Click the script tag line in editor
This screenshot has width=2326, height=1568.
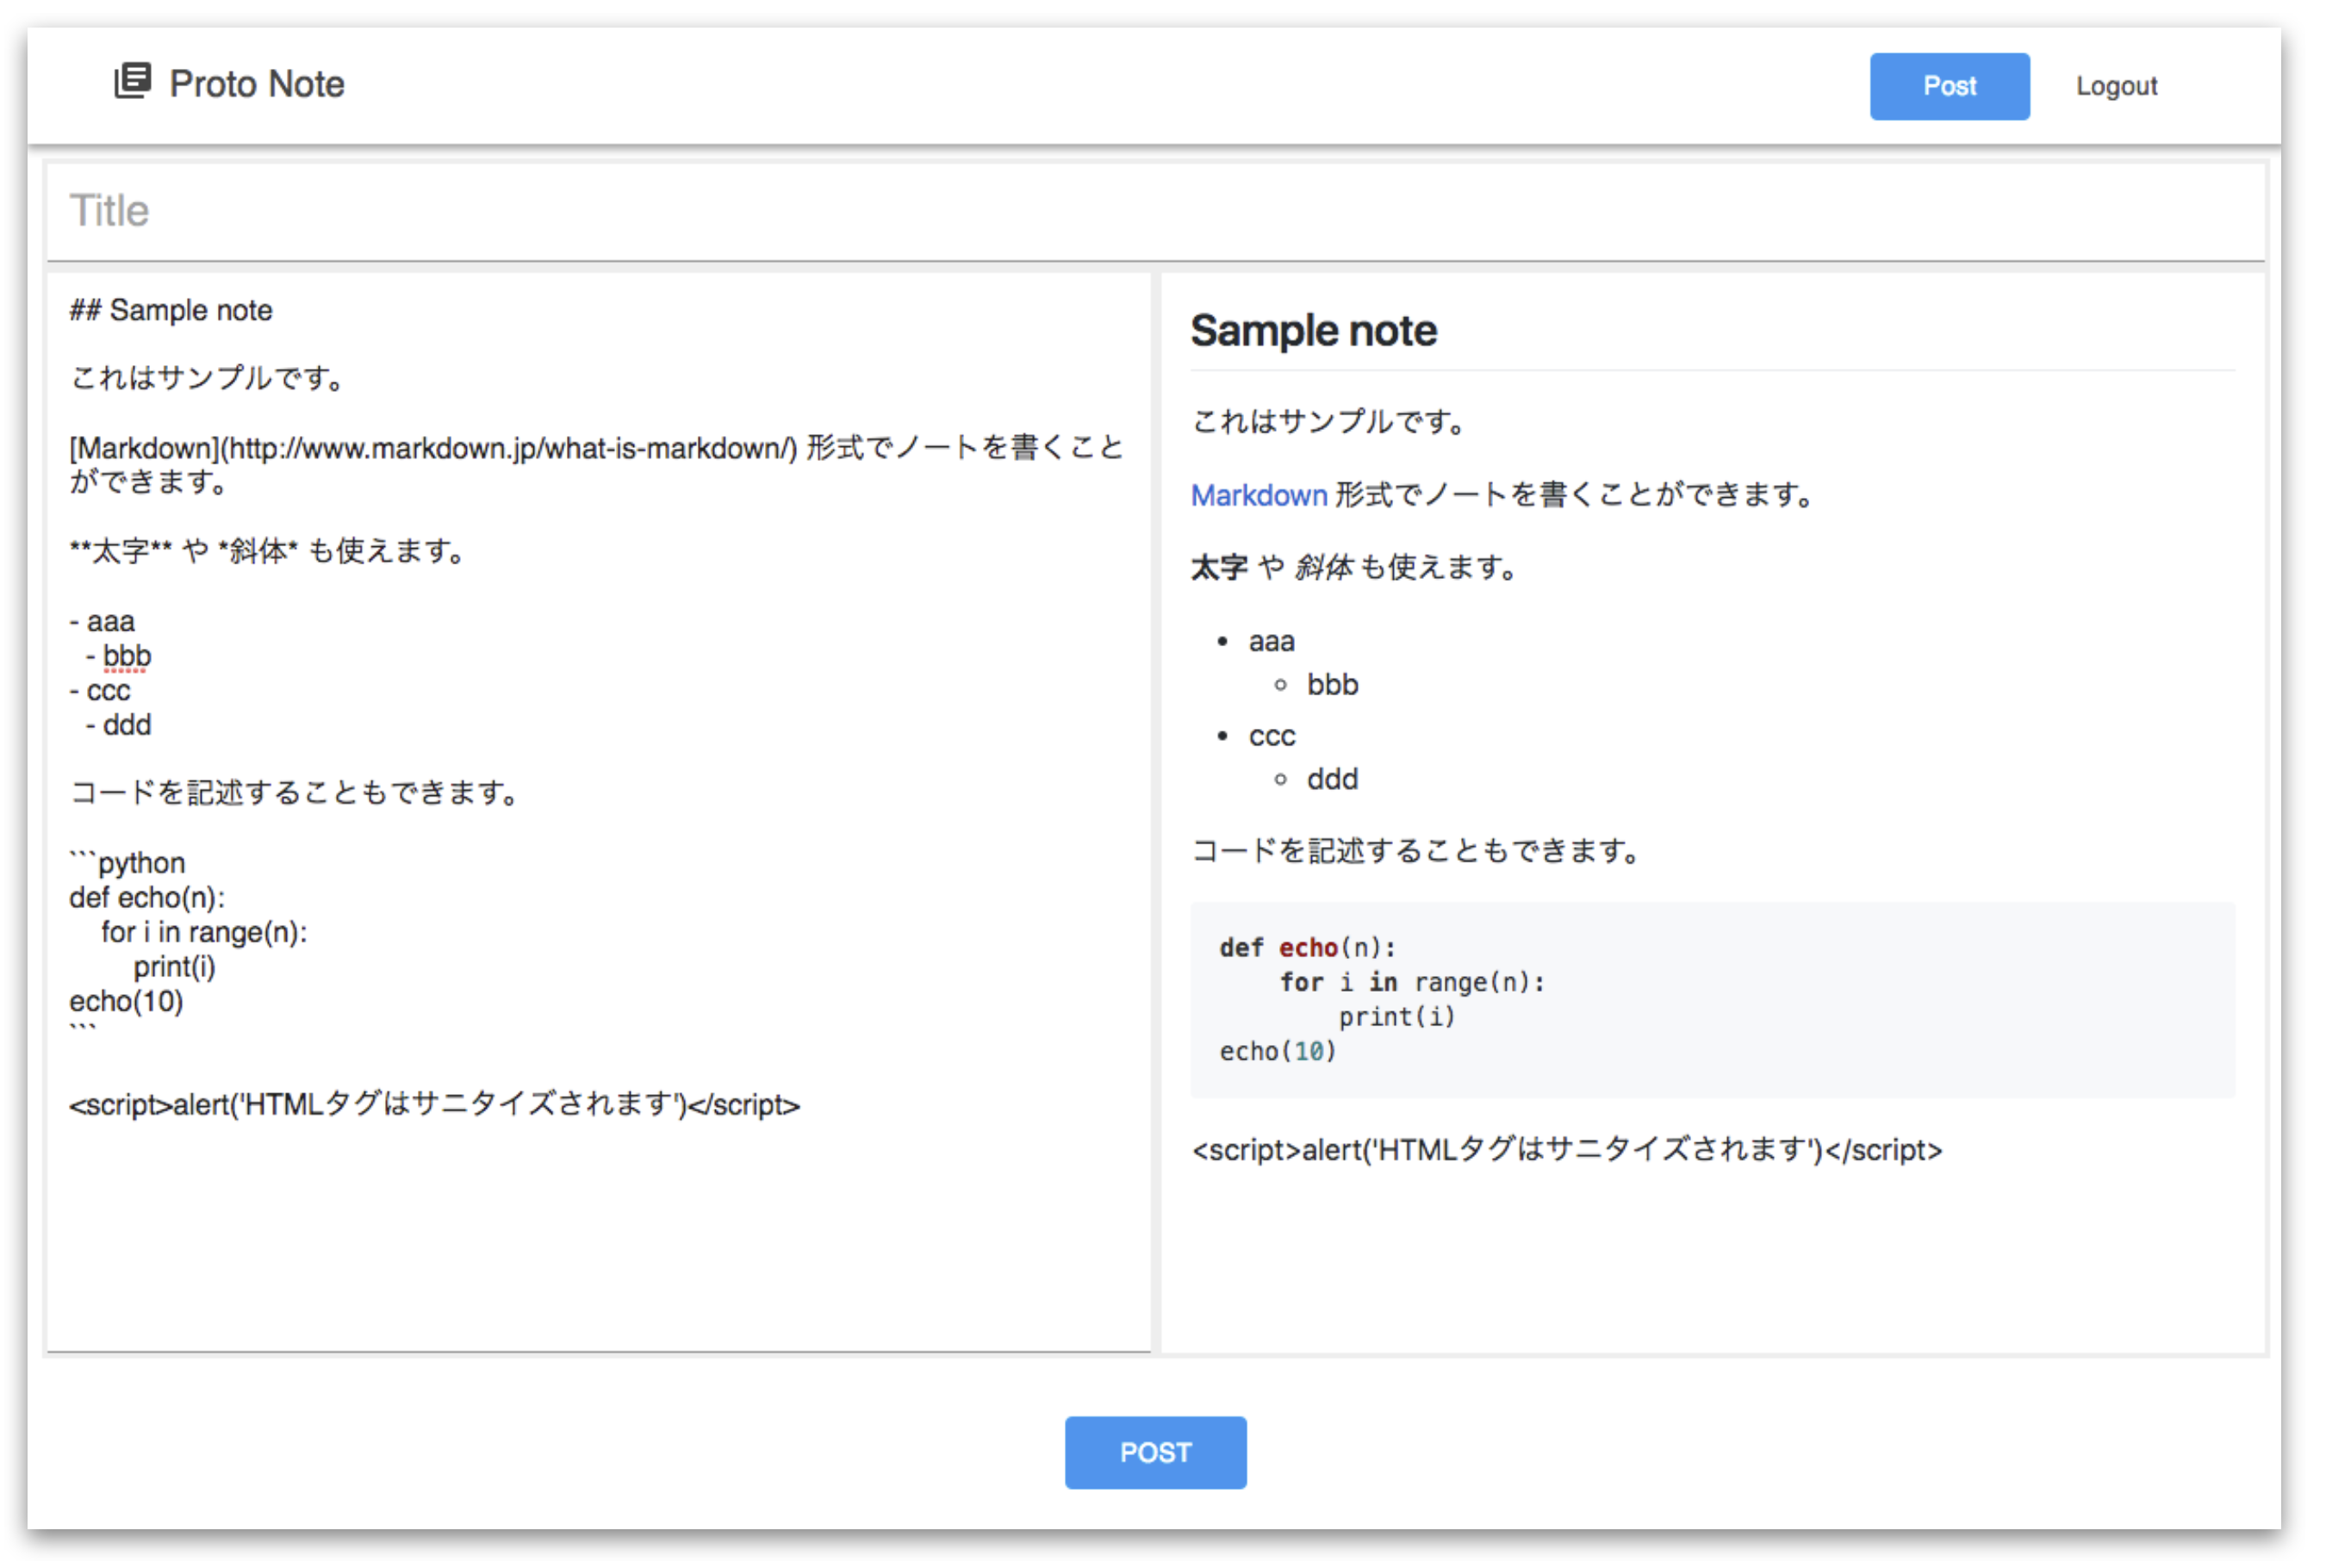tap(434, 1105)
